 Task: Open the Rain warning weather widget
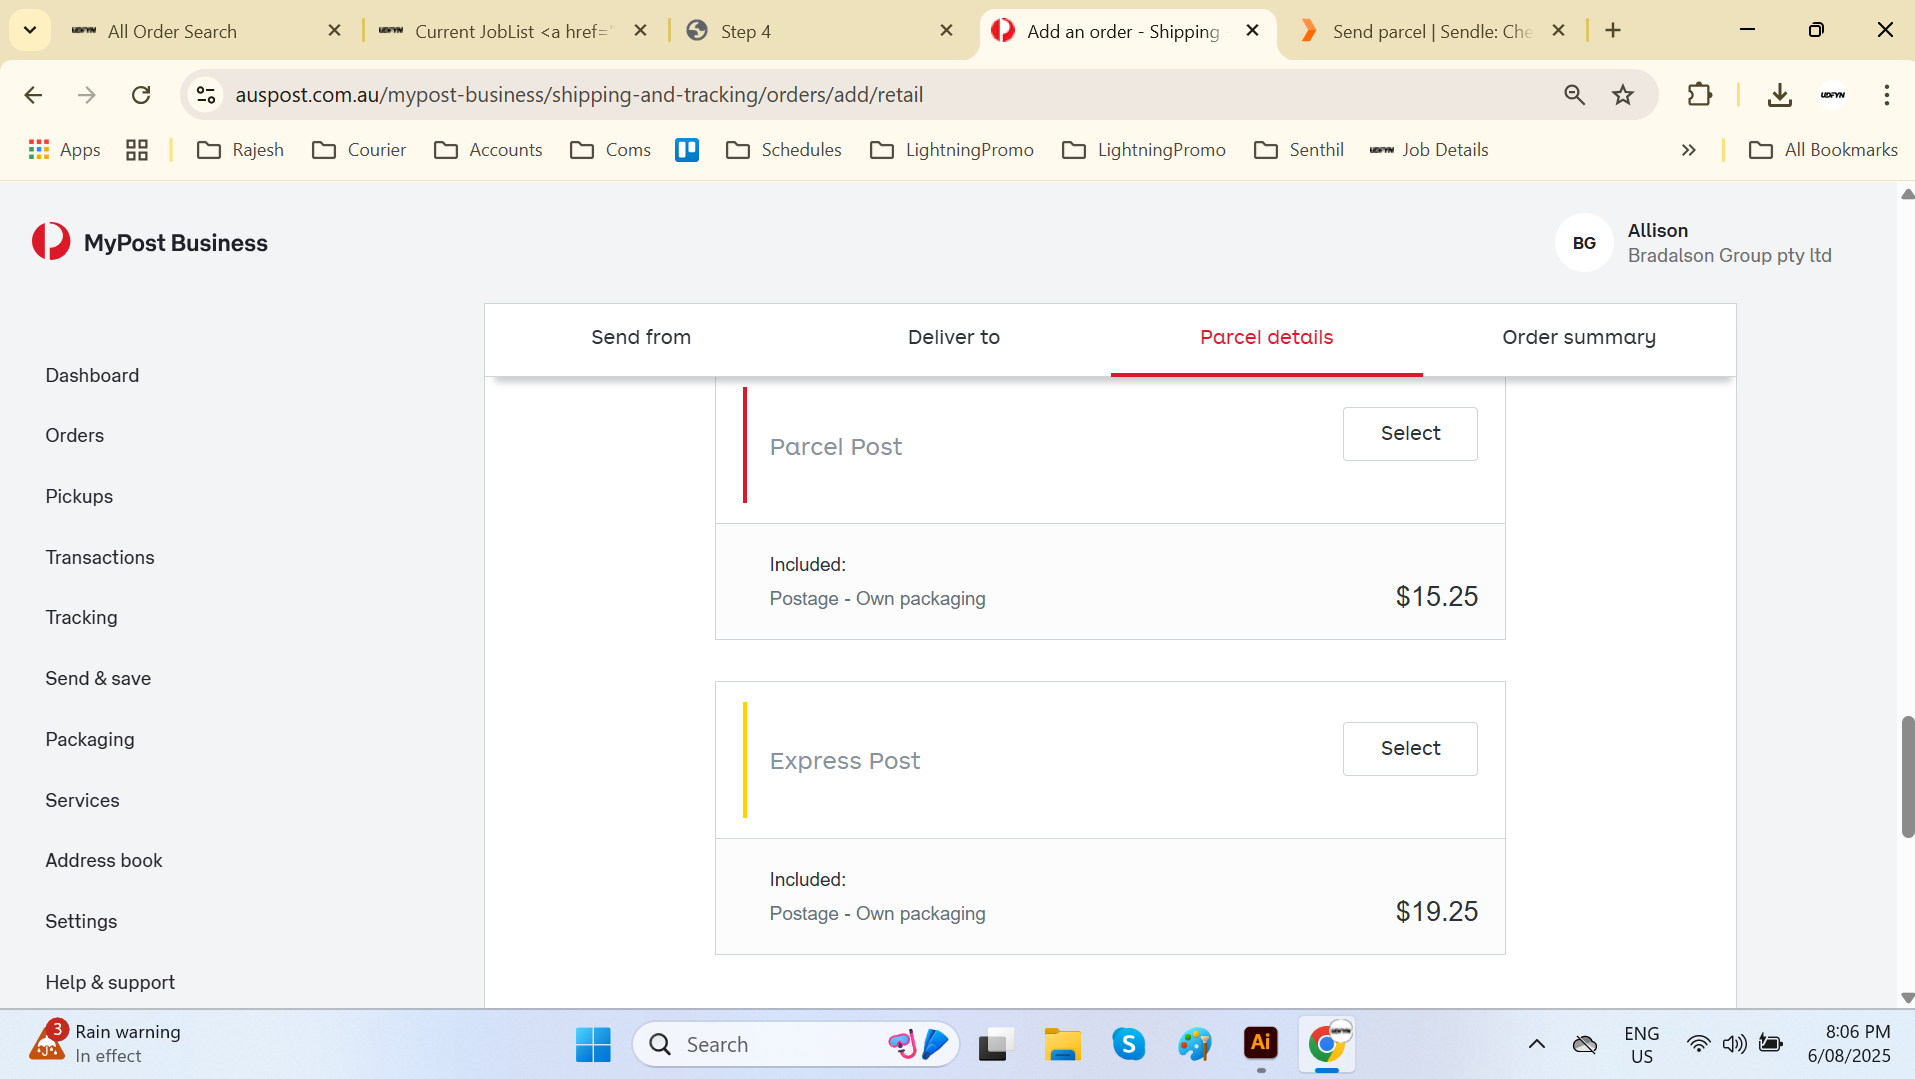coord(105,1044)
